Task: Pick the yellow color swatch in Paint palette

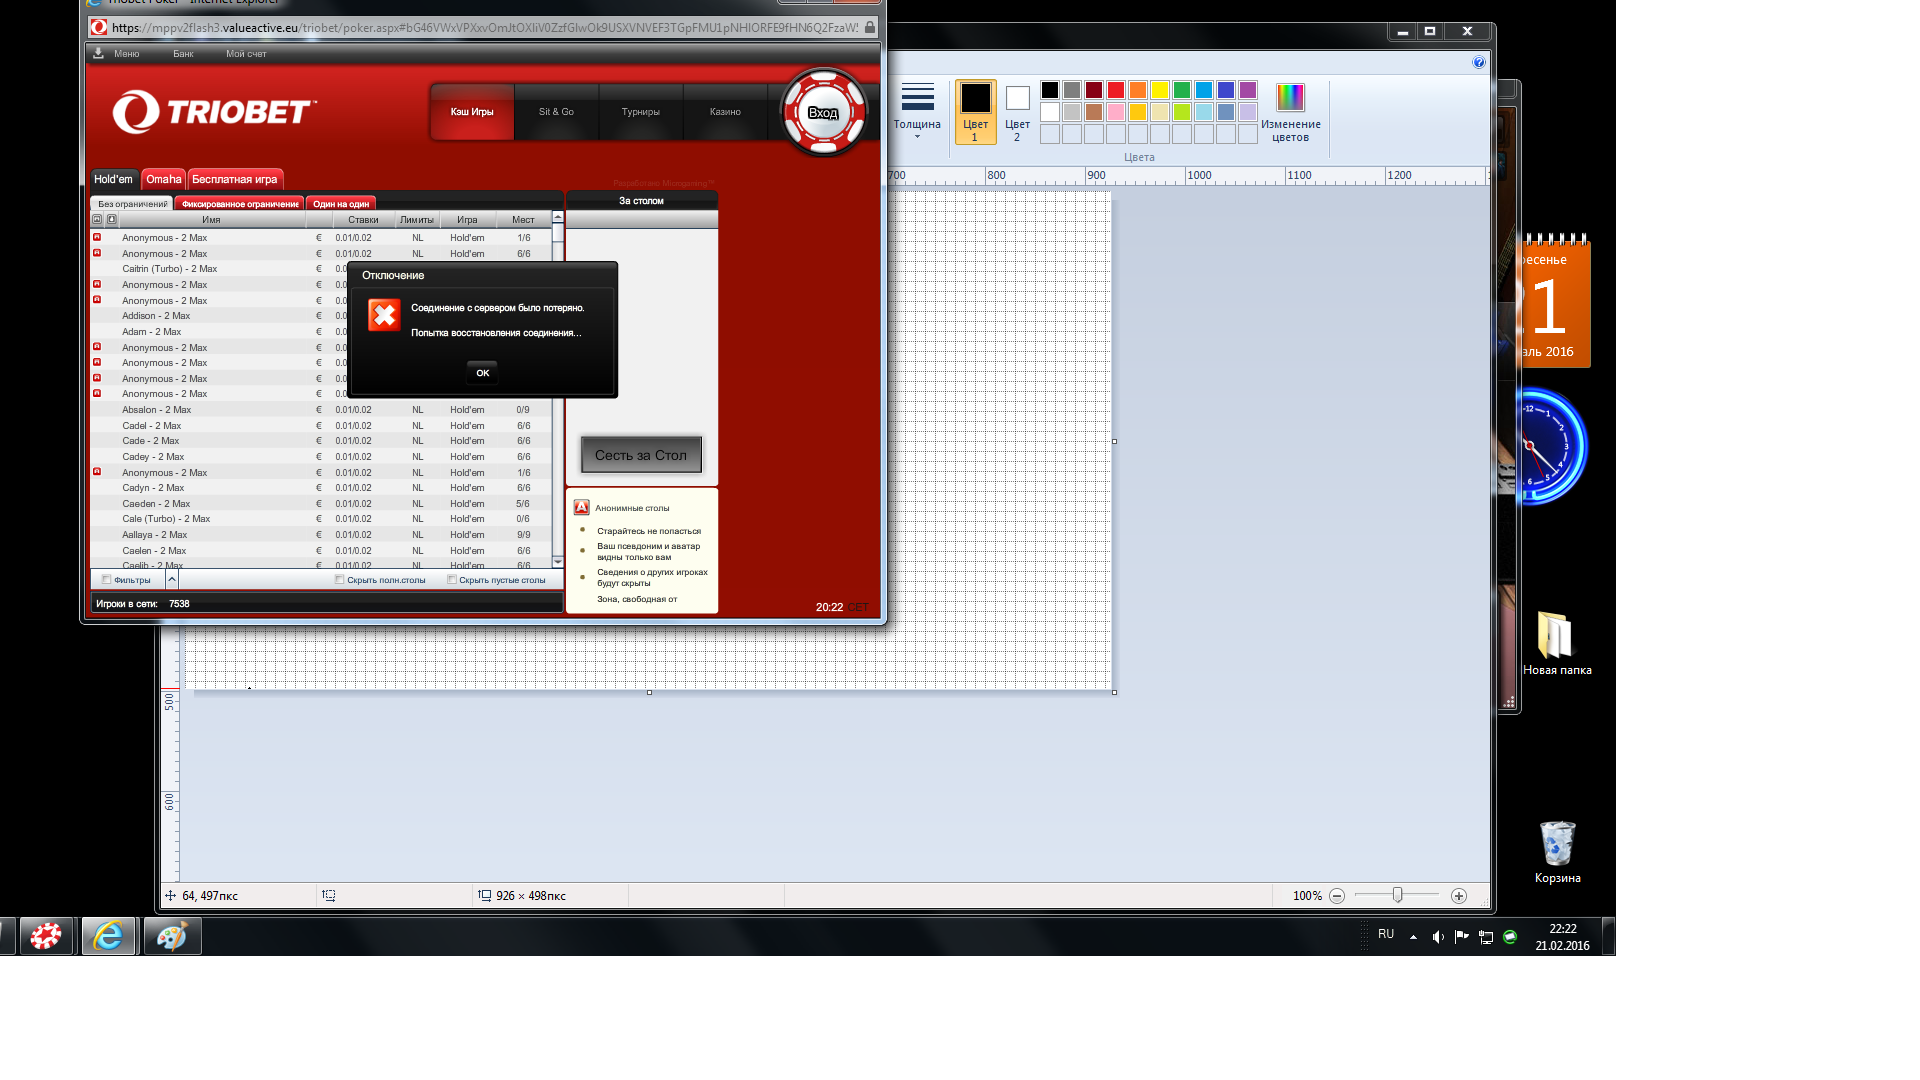Action: coord(1160,90)
